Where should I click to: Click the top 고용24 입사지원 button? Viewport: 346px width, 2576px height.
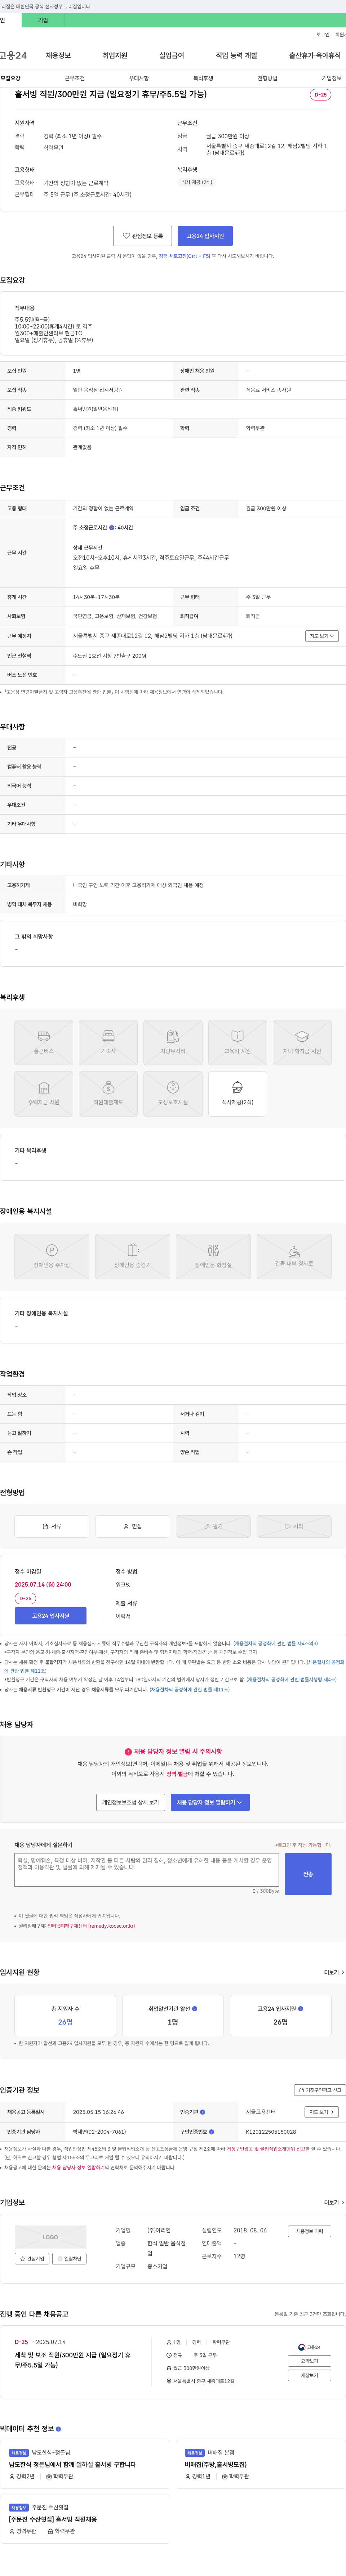pyautogui.click(x=205, y=236)
